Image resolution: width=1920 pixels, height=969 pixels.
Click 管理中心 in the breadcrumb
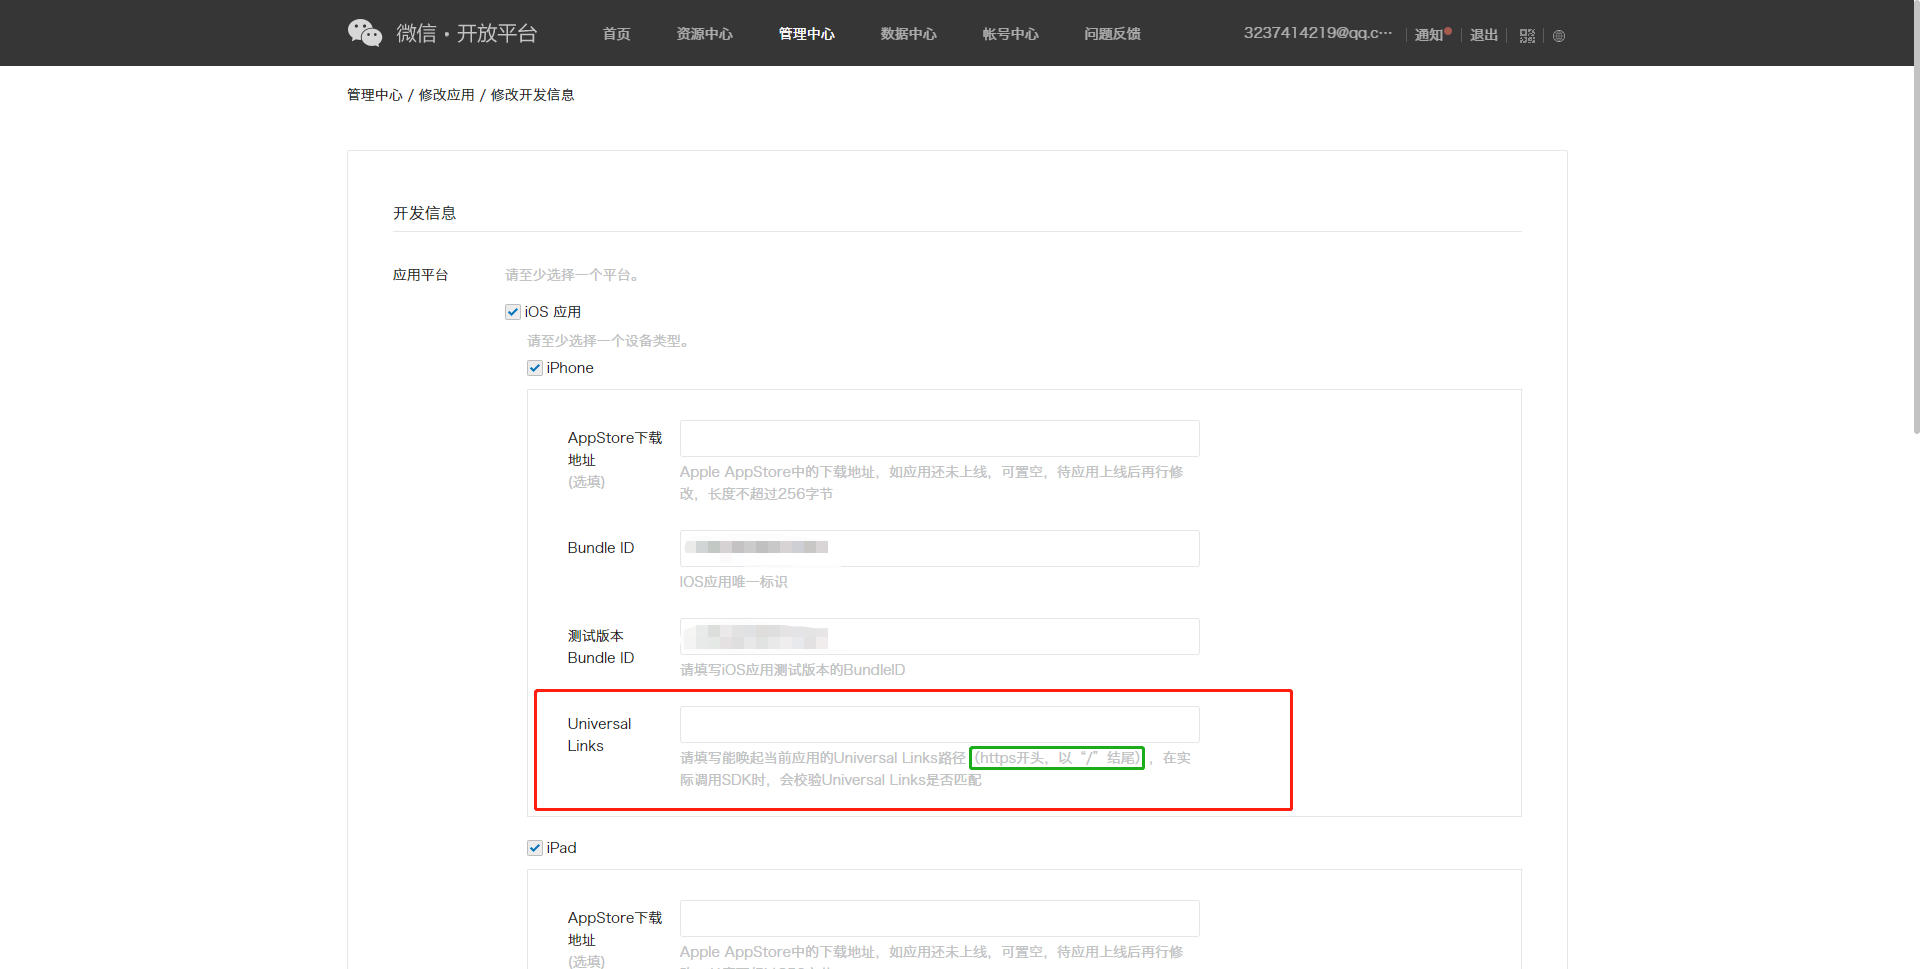(x=374, y=95)
